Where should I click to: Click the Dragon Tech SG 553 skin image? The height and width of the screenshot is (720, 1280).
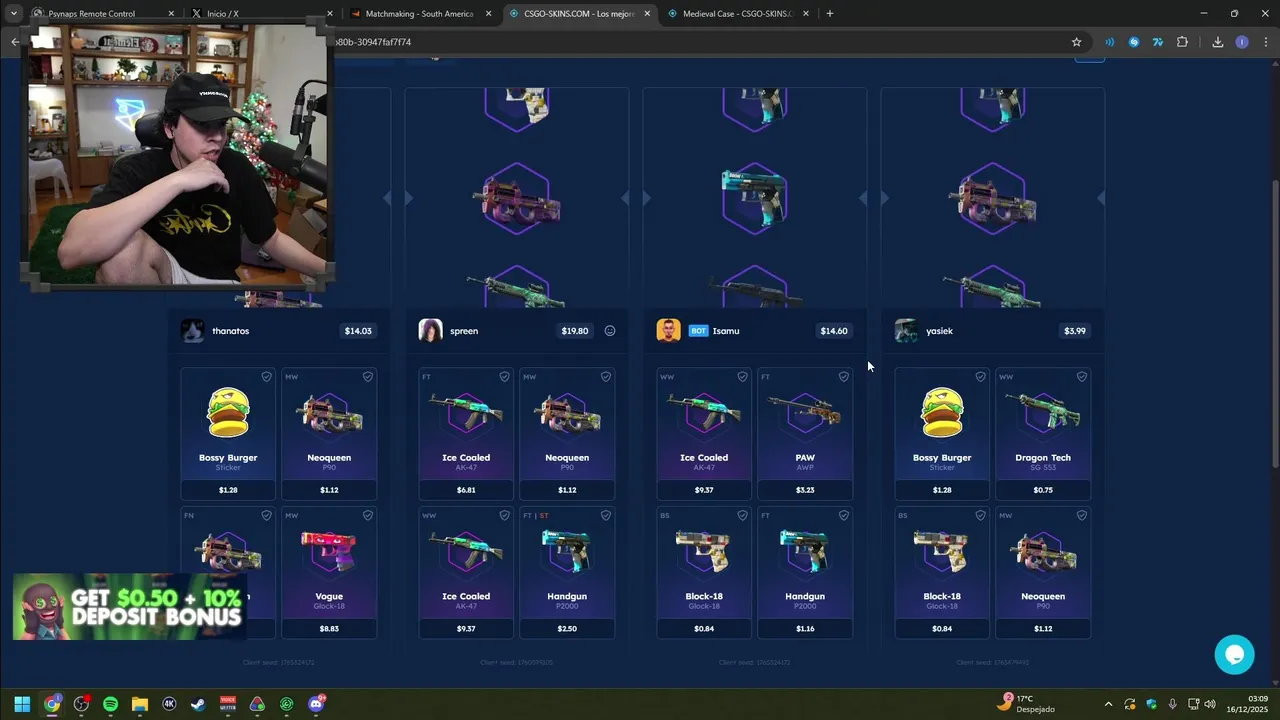pyautogui.click(x=1043, y=412)
